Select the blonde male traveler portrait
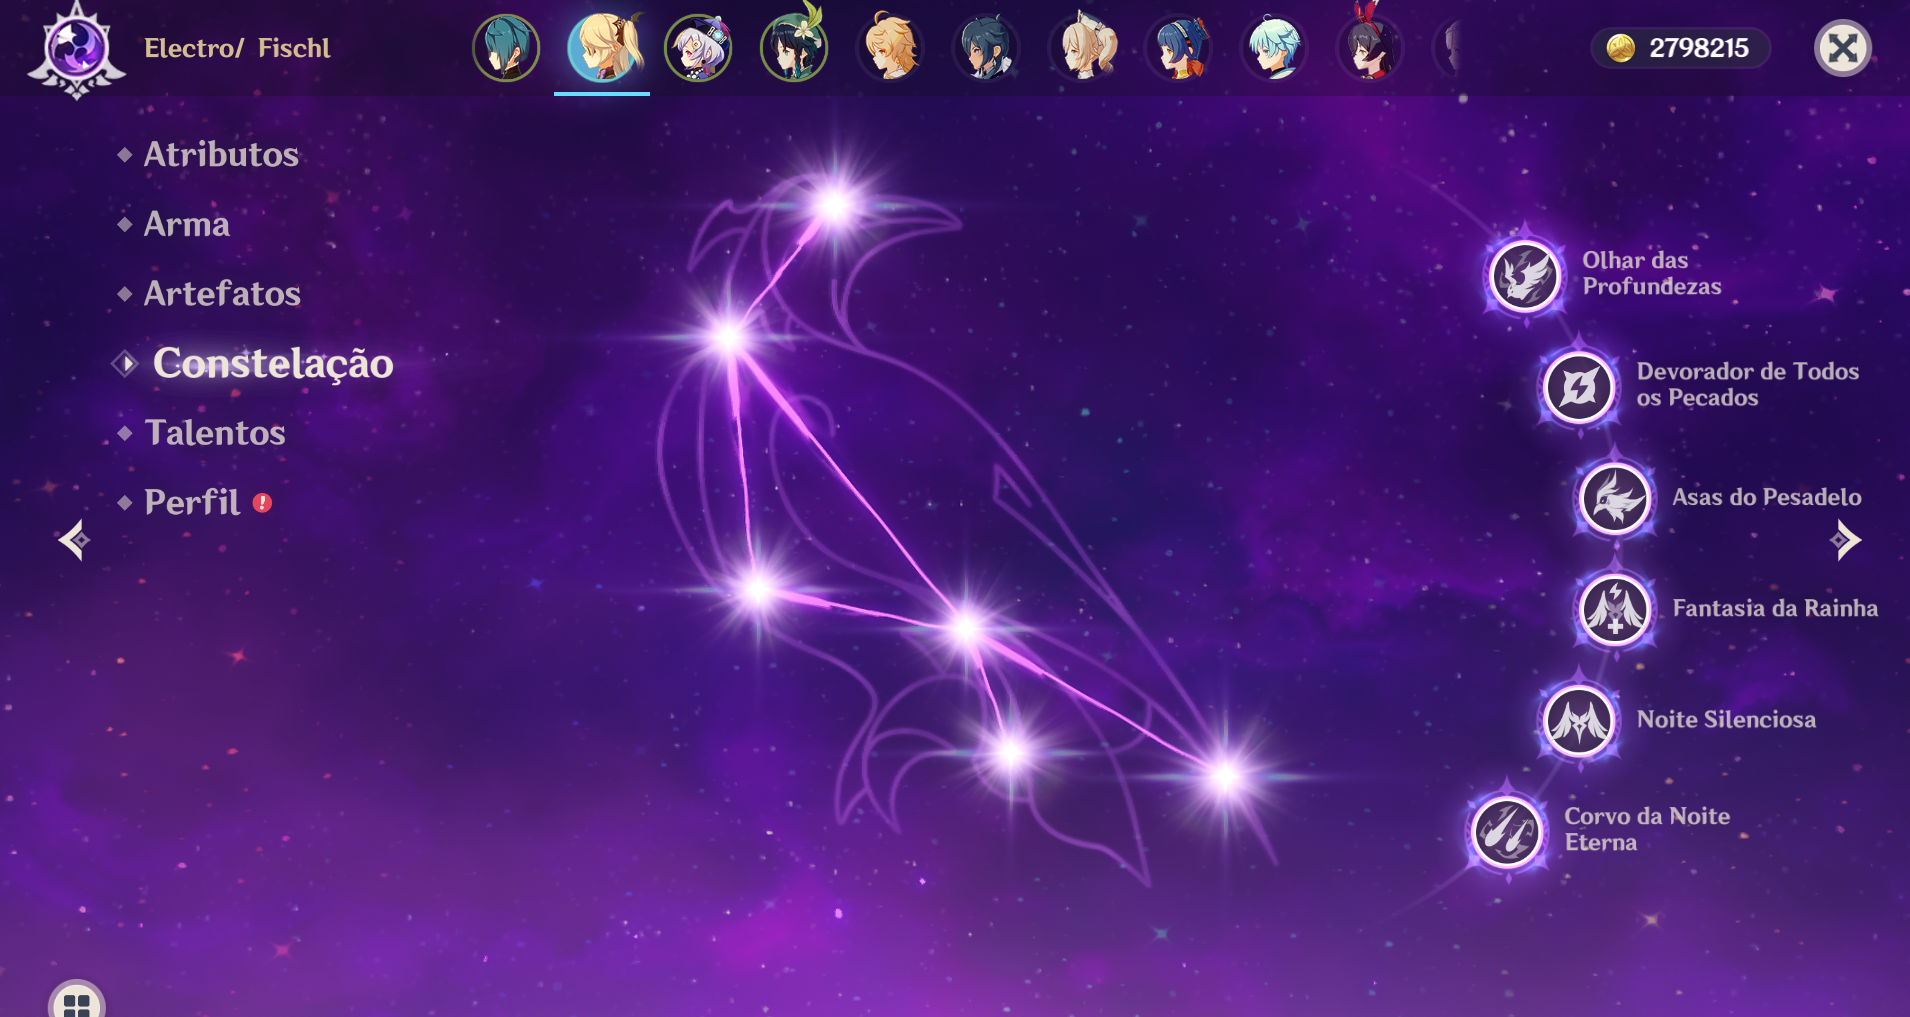 (890, 48)
